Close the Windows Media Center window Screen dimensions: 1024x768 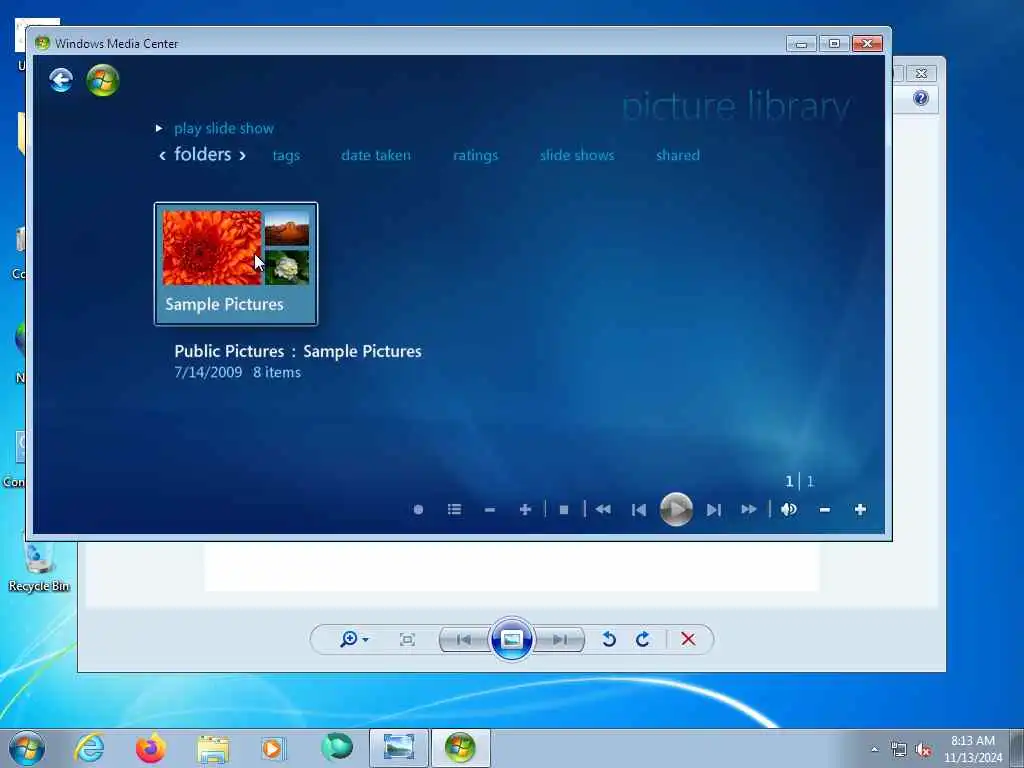tap(867, 44)
